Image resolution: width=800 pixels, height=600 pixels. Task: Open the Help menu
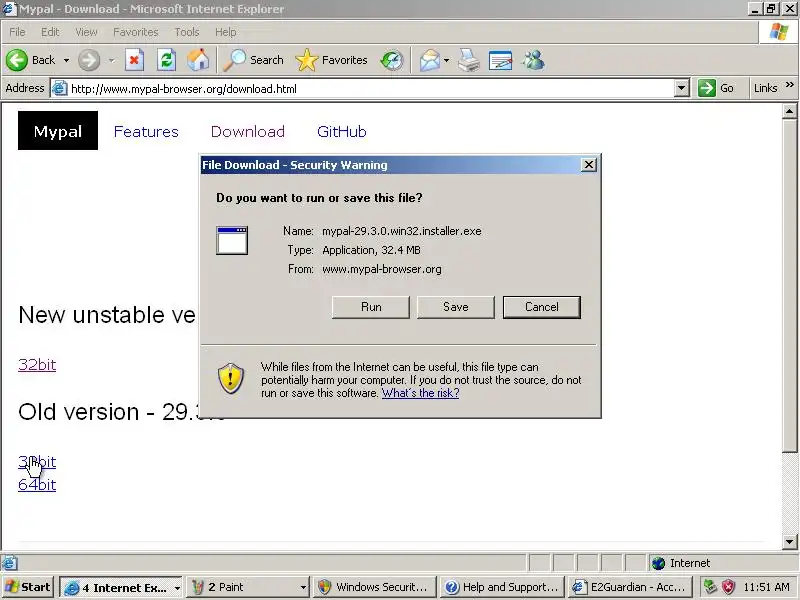click(x=226, y=32)
